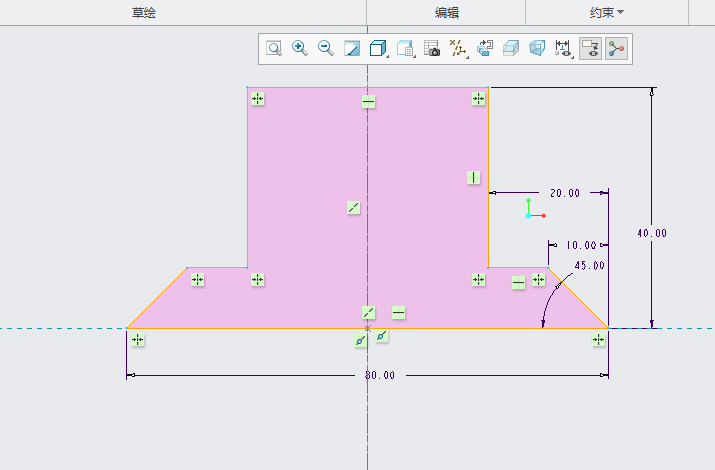Click the Refit view magnifier icon
The height and width of the screenshot is (470, 715).
(273, 48)
